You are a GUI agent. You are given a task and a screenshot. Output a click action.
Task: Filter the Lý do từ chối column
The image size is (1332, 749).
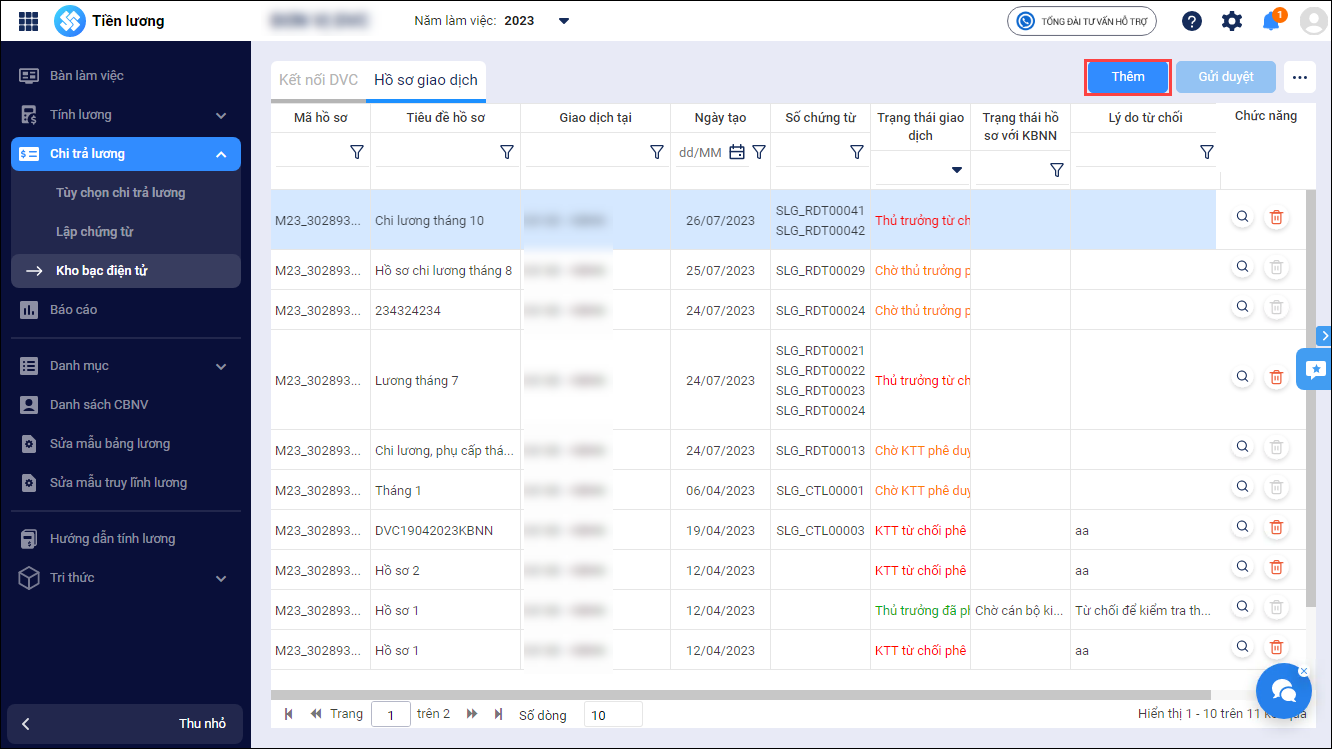[1206, 152]
